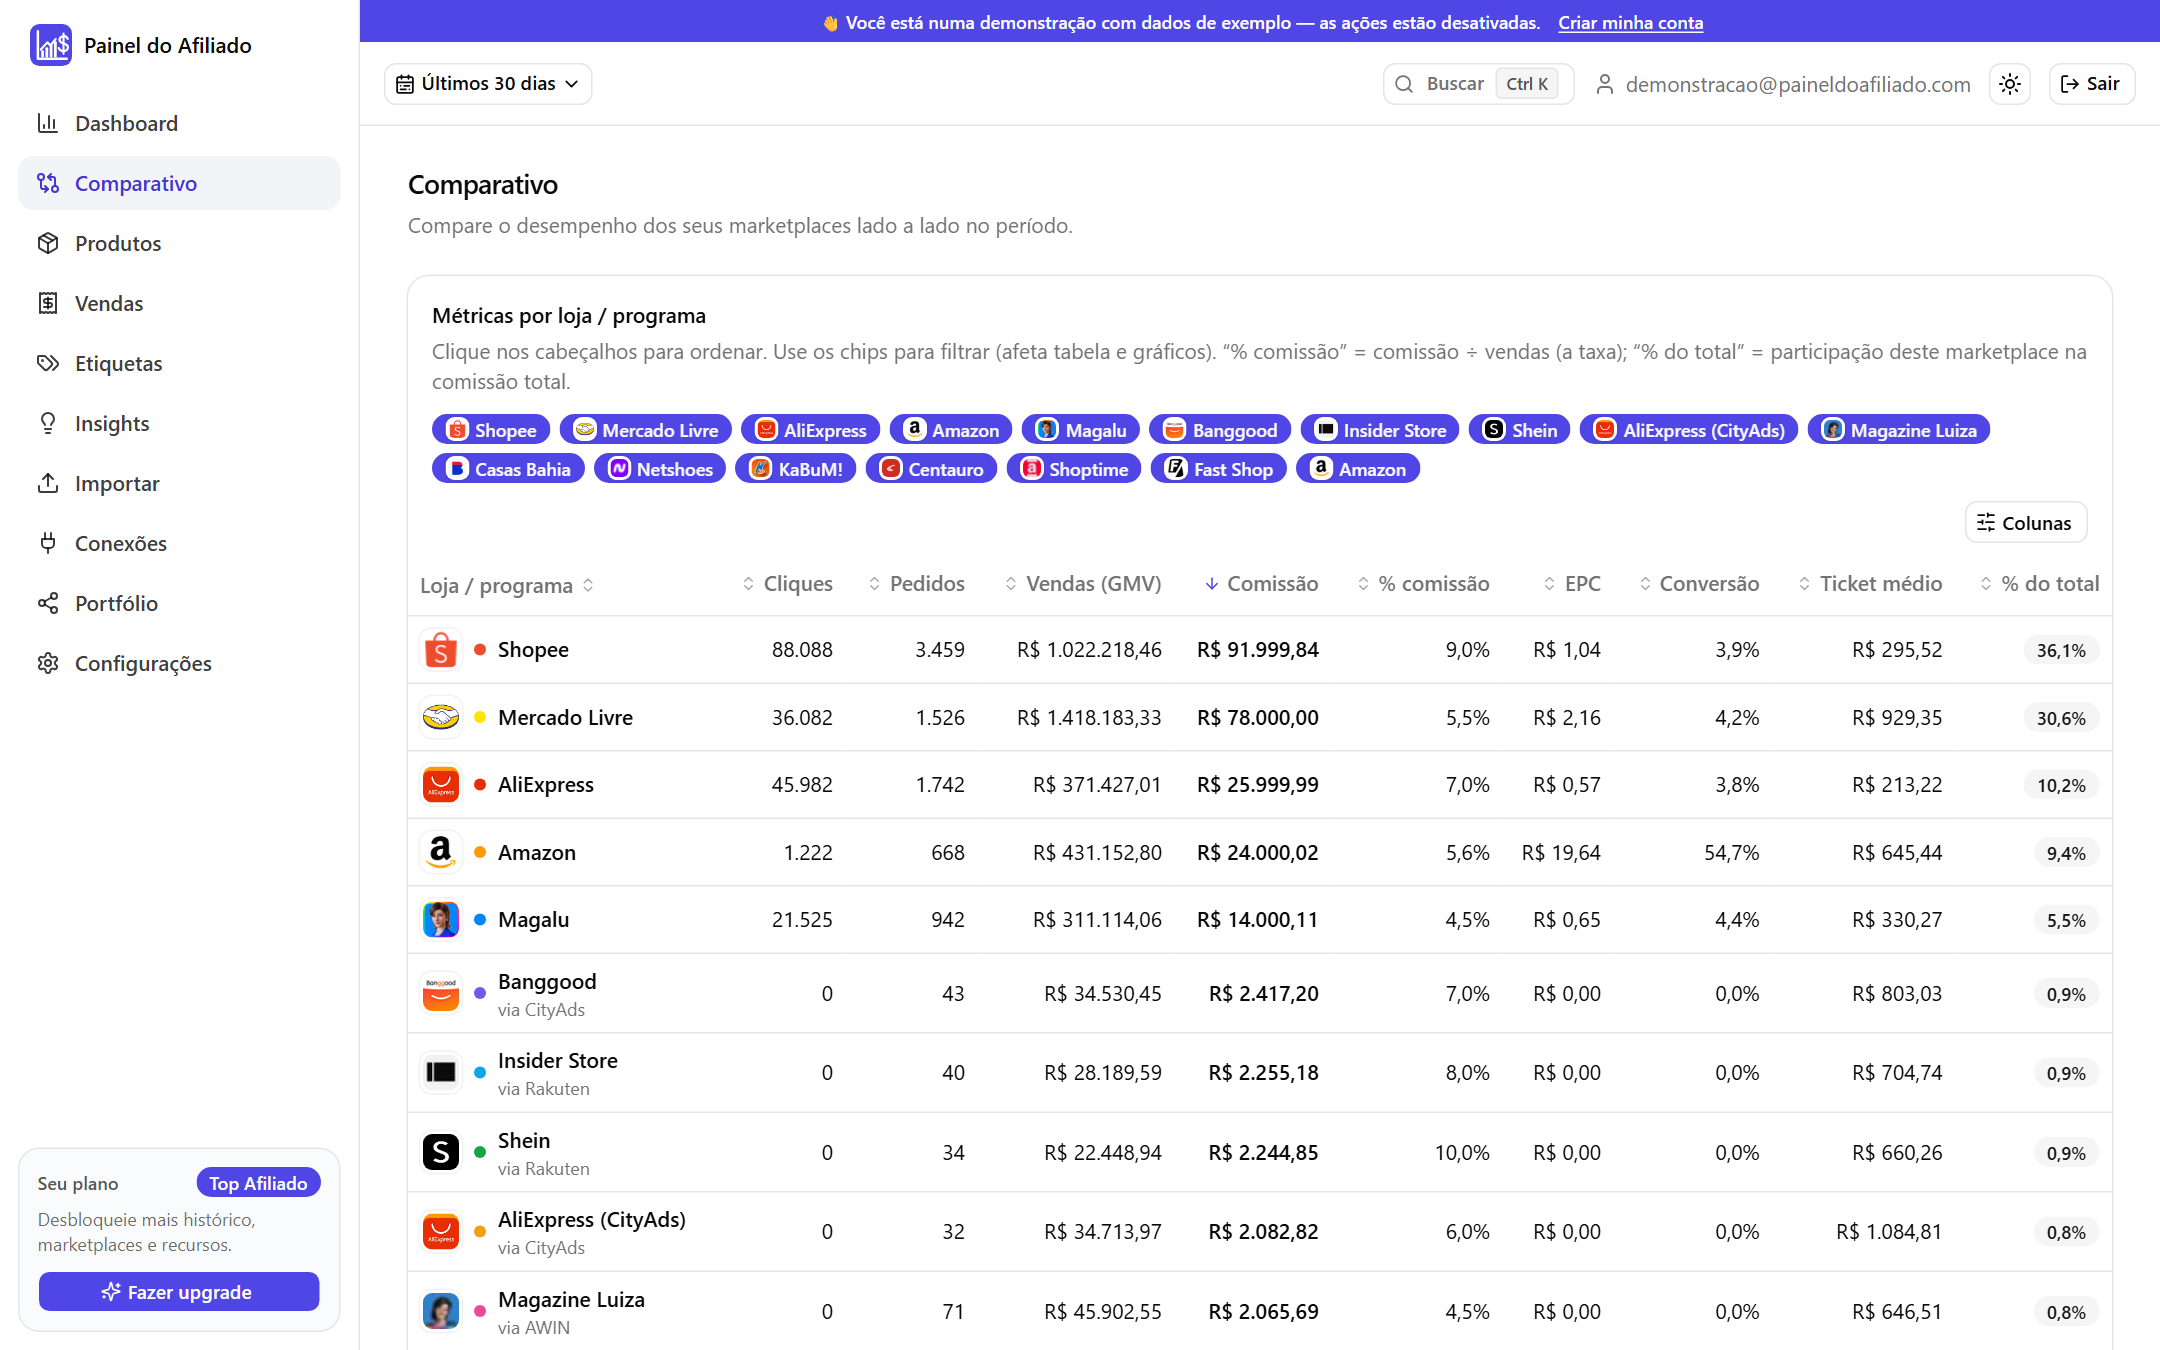This screenshot has height=1350, width=2160.
Task: Toggle the Centauro filter chip
Action: pyautogui.click(x=931, y=469)
